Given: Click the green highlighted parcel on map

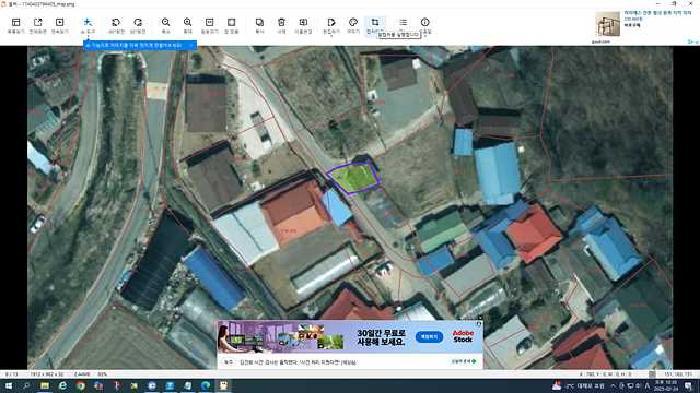Looking at the screenshot, I should click(x=354, y=178).
